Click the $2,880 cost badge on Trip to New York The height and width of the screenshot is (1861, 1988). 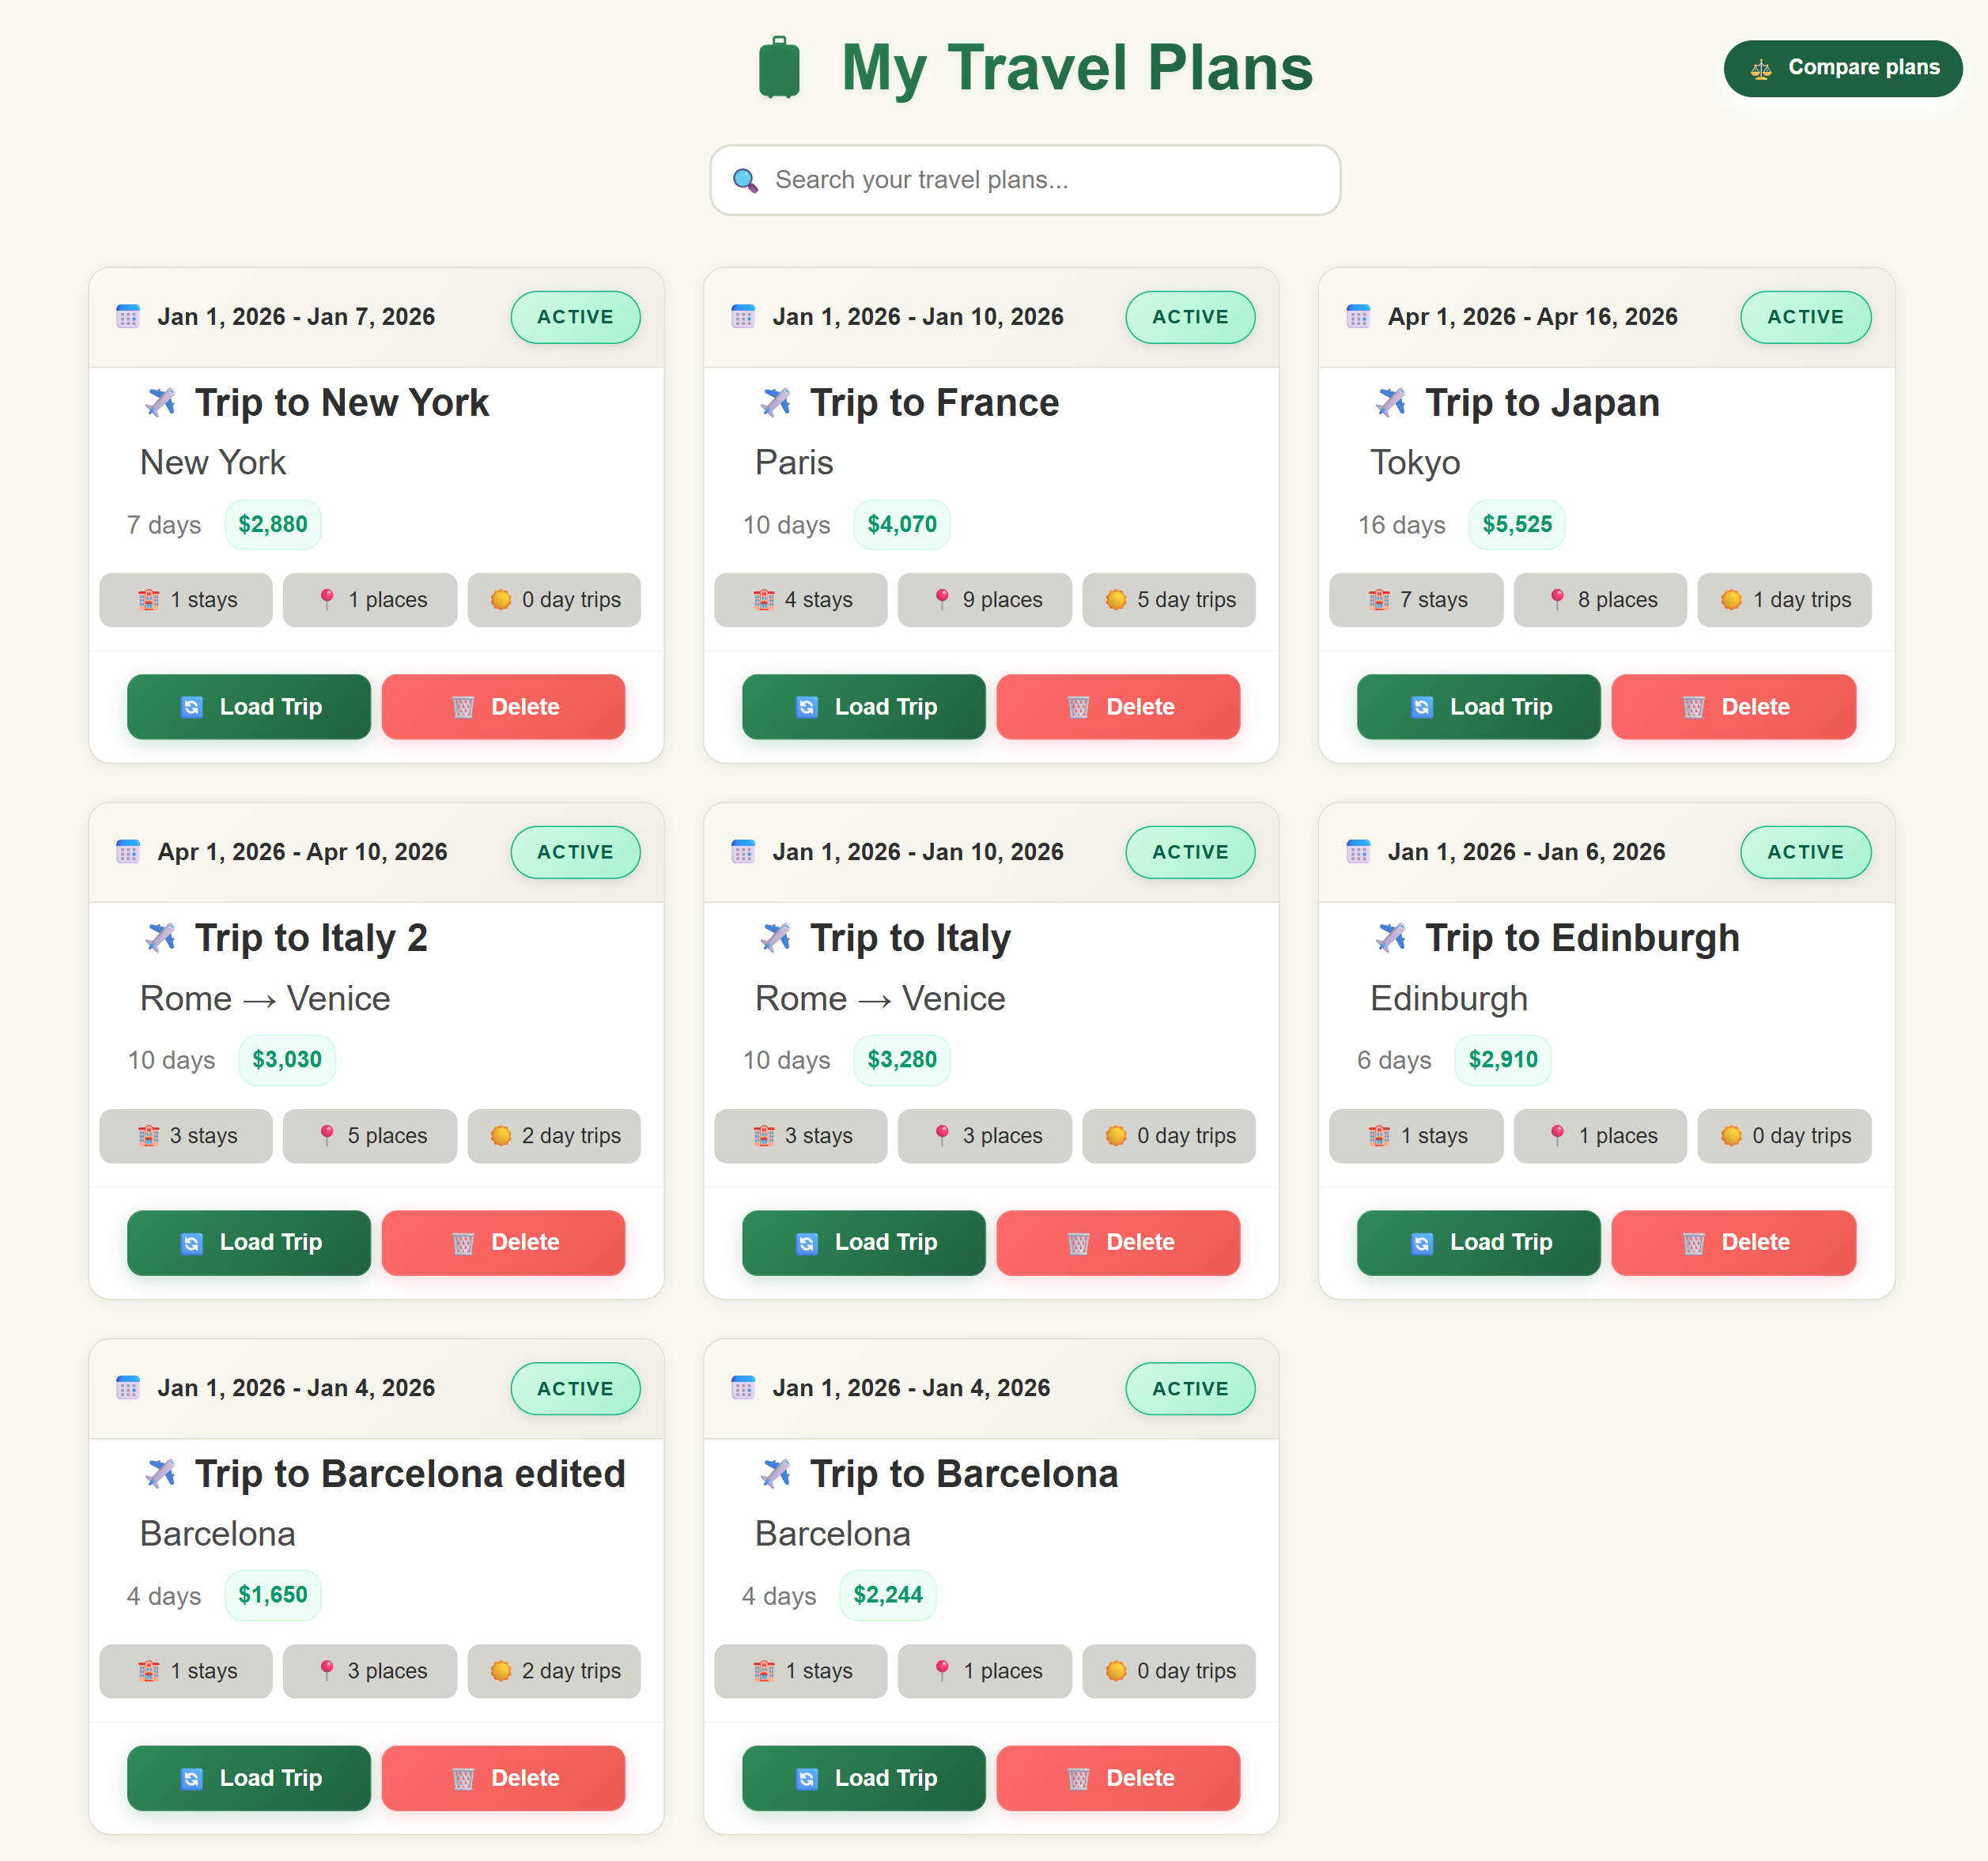click(x=273, y=524)
